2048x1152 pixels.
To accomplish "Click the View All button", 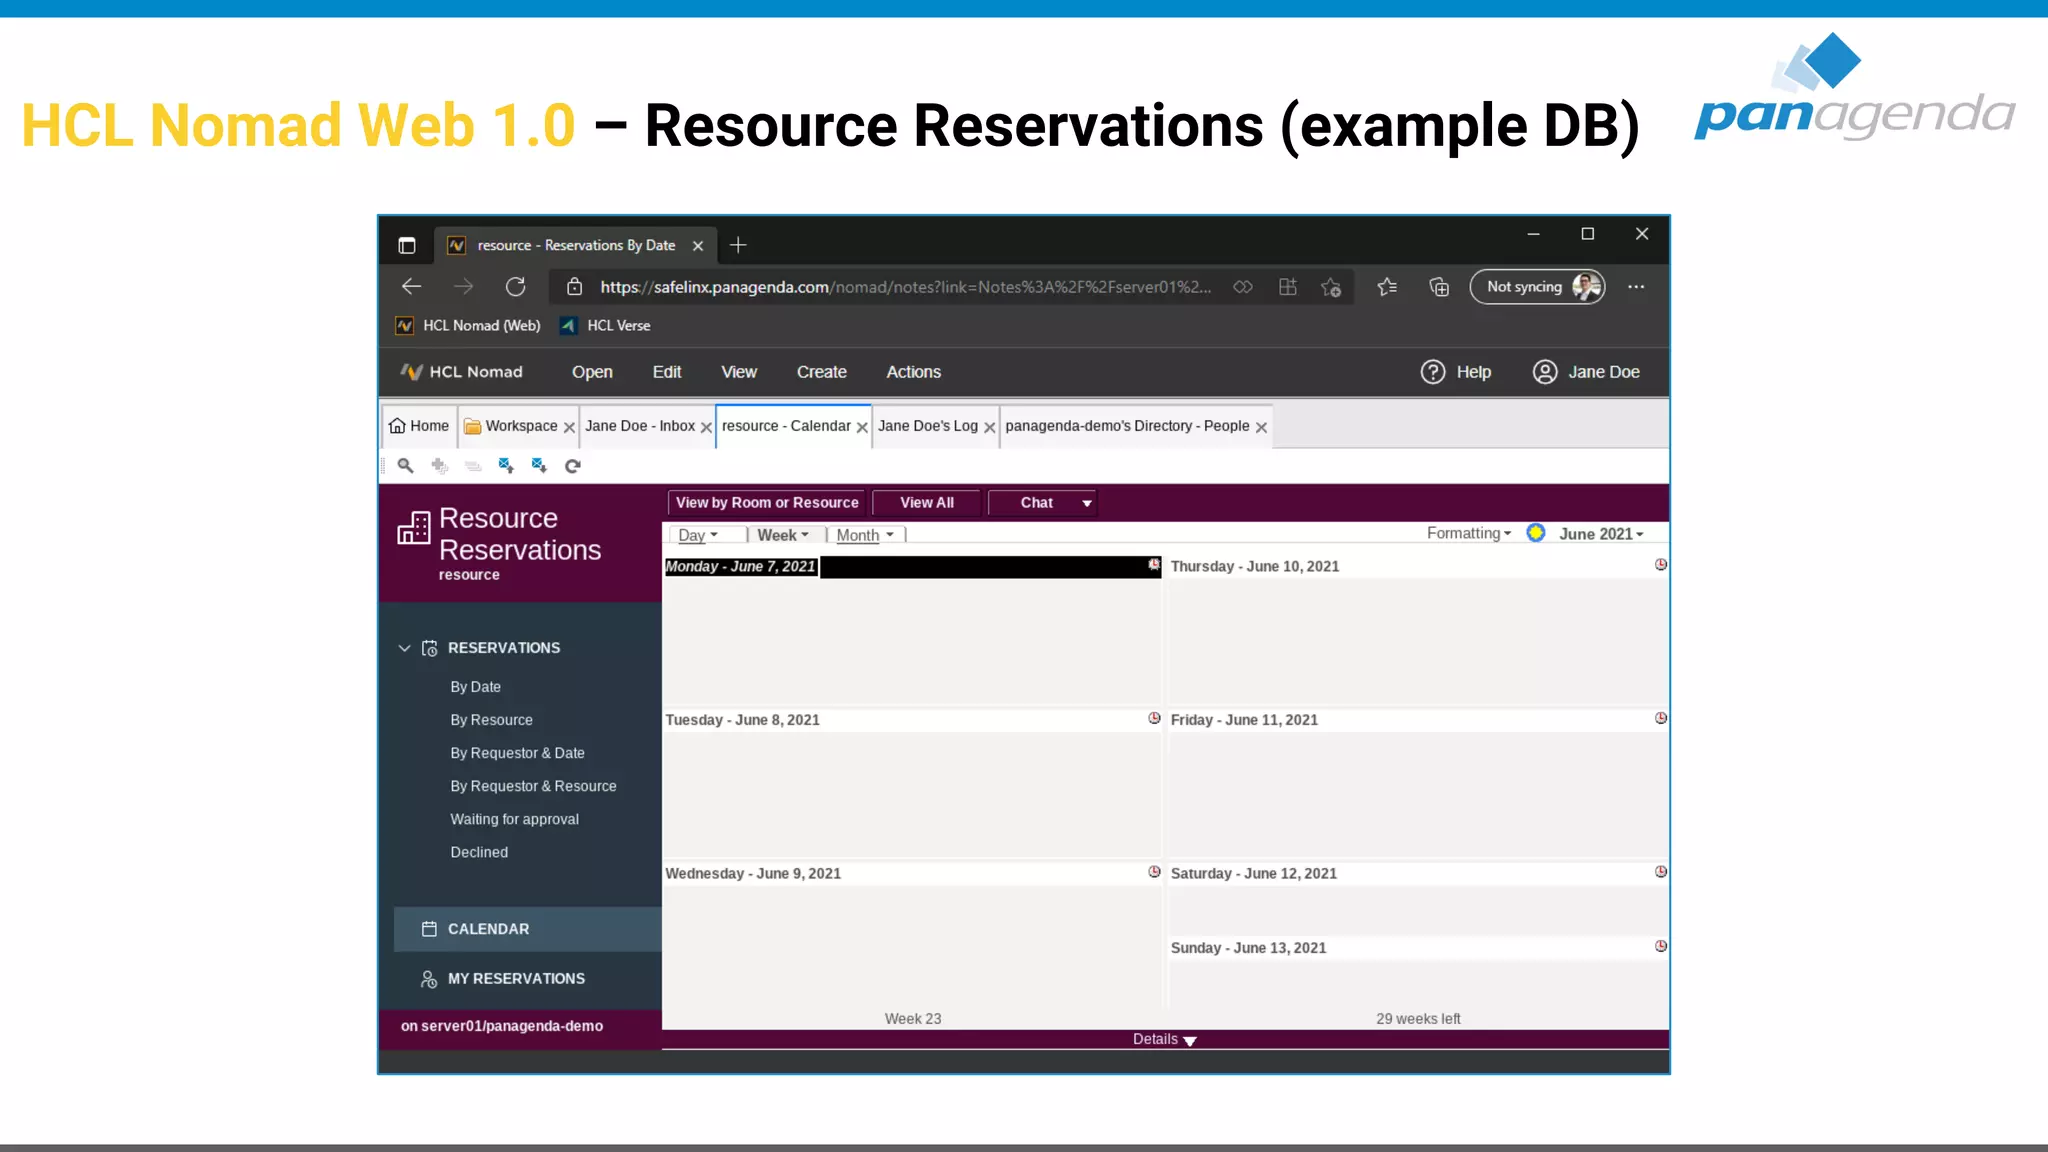I will (x=927, y=503).
